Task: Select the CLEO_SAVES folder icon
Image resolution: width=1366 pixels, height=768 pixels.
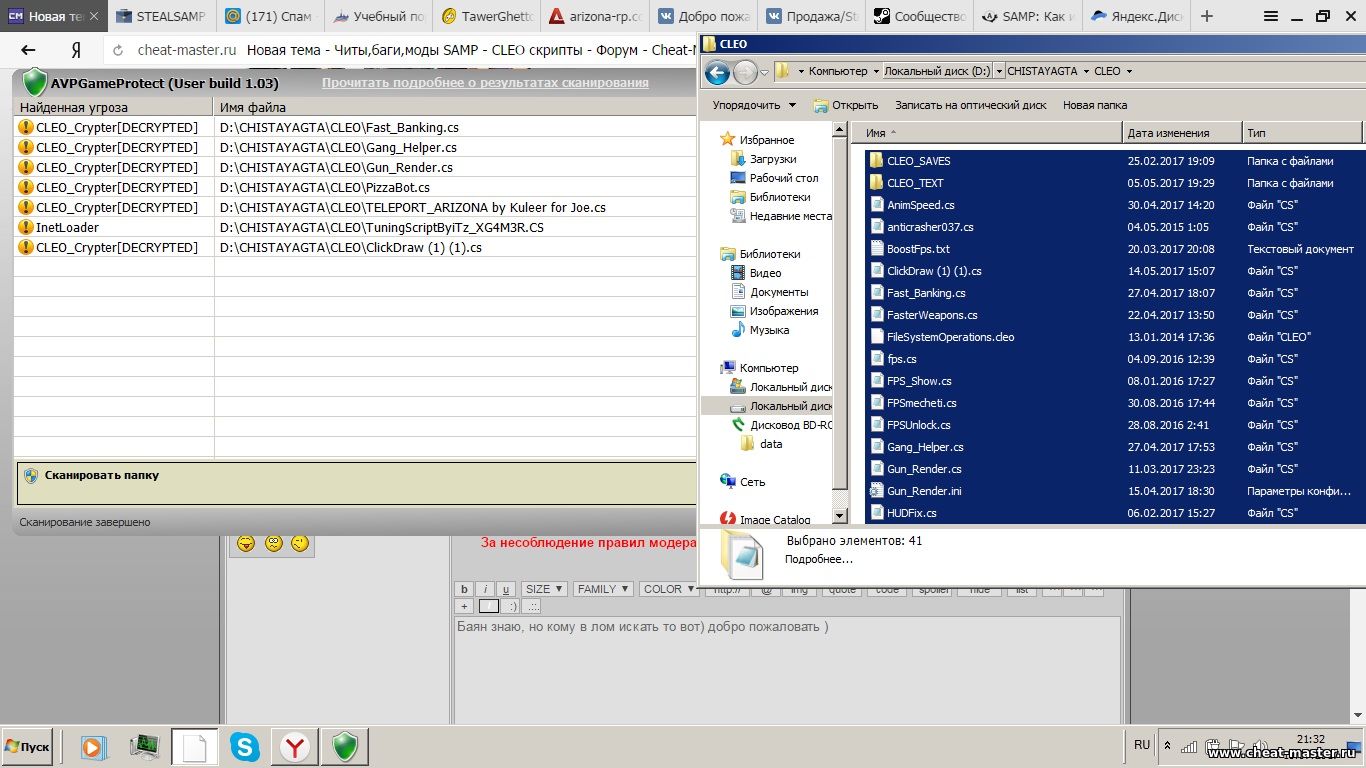Action: pos(876,161)
